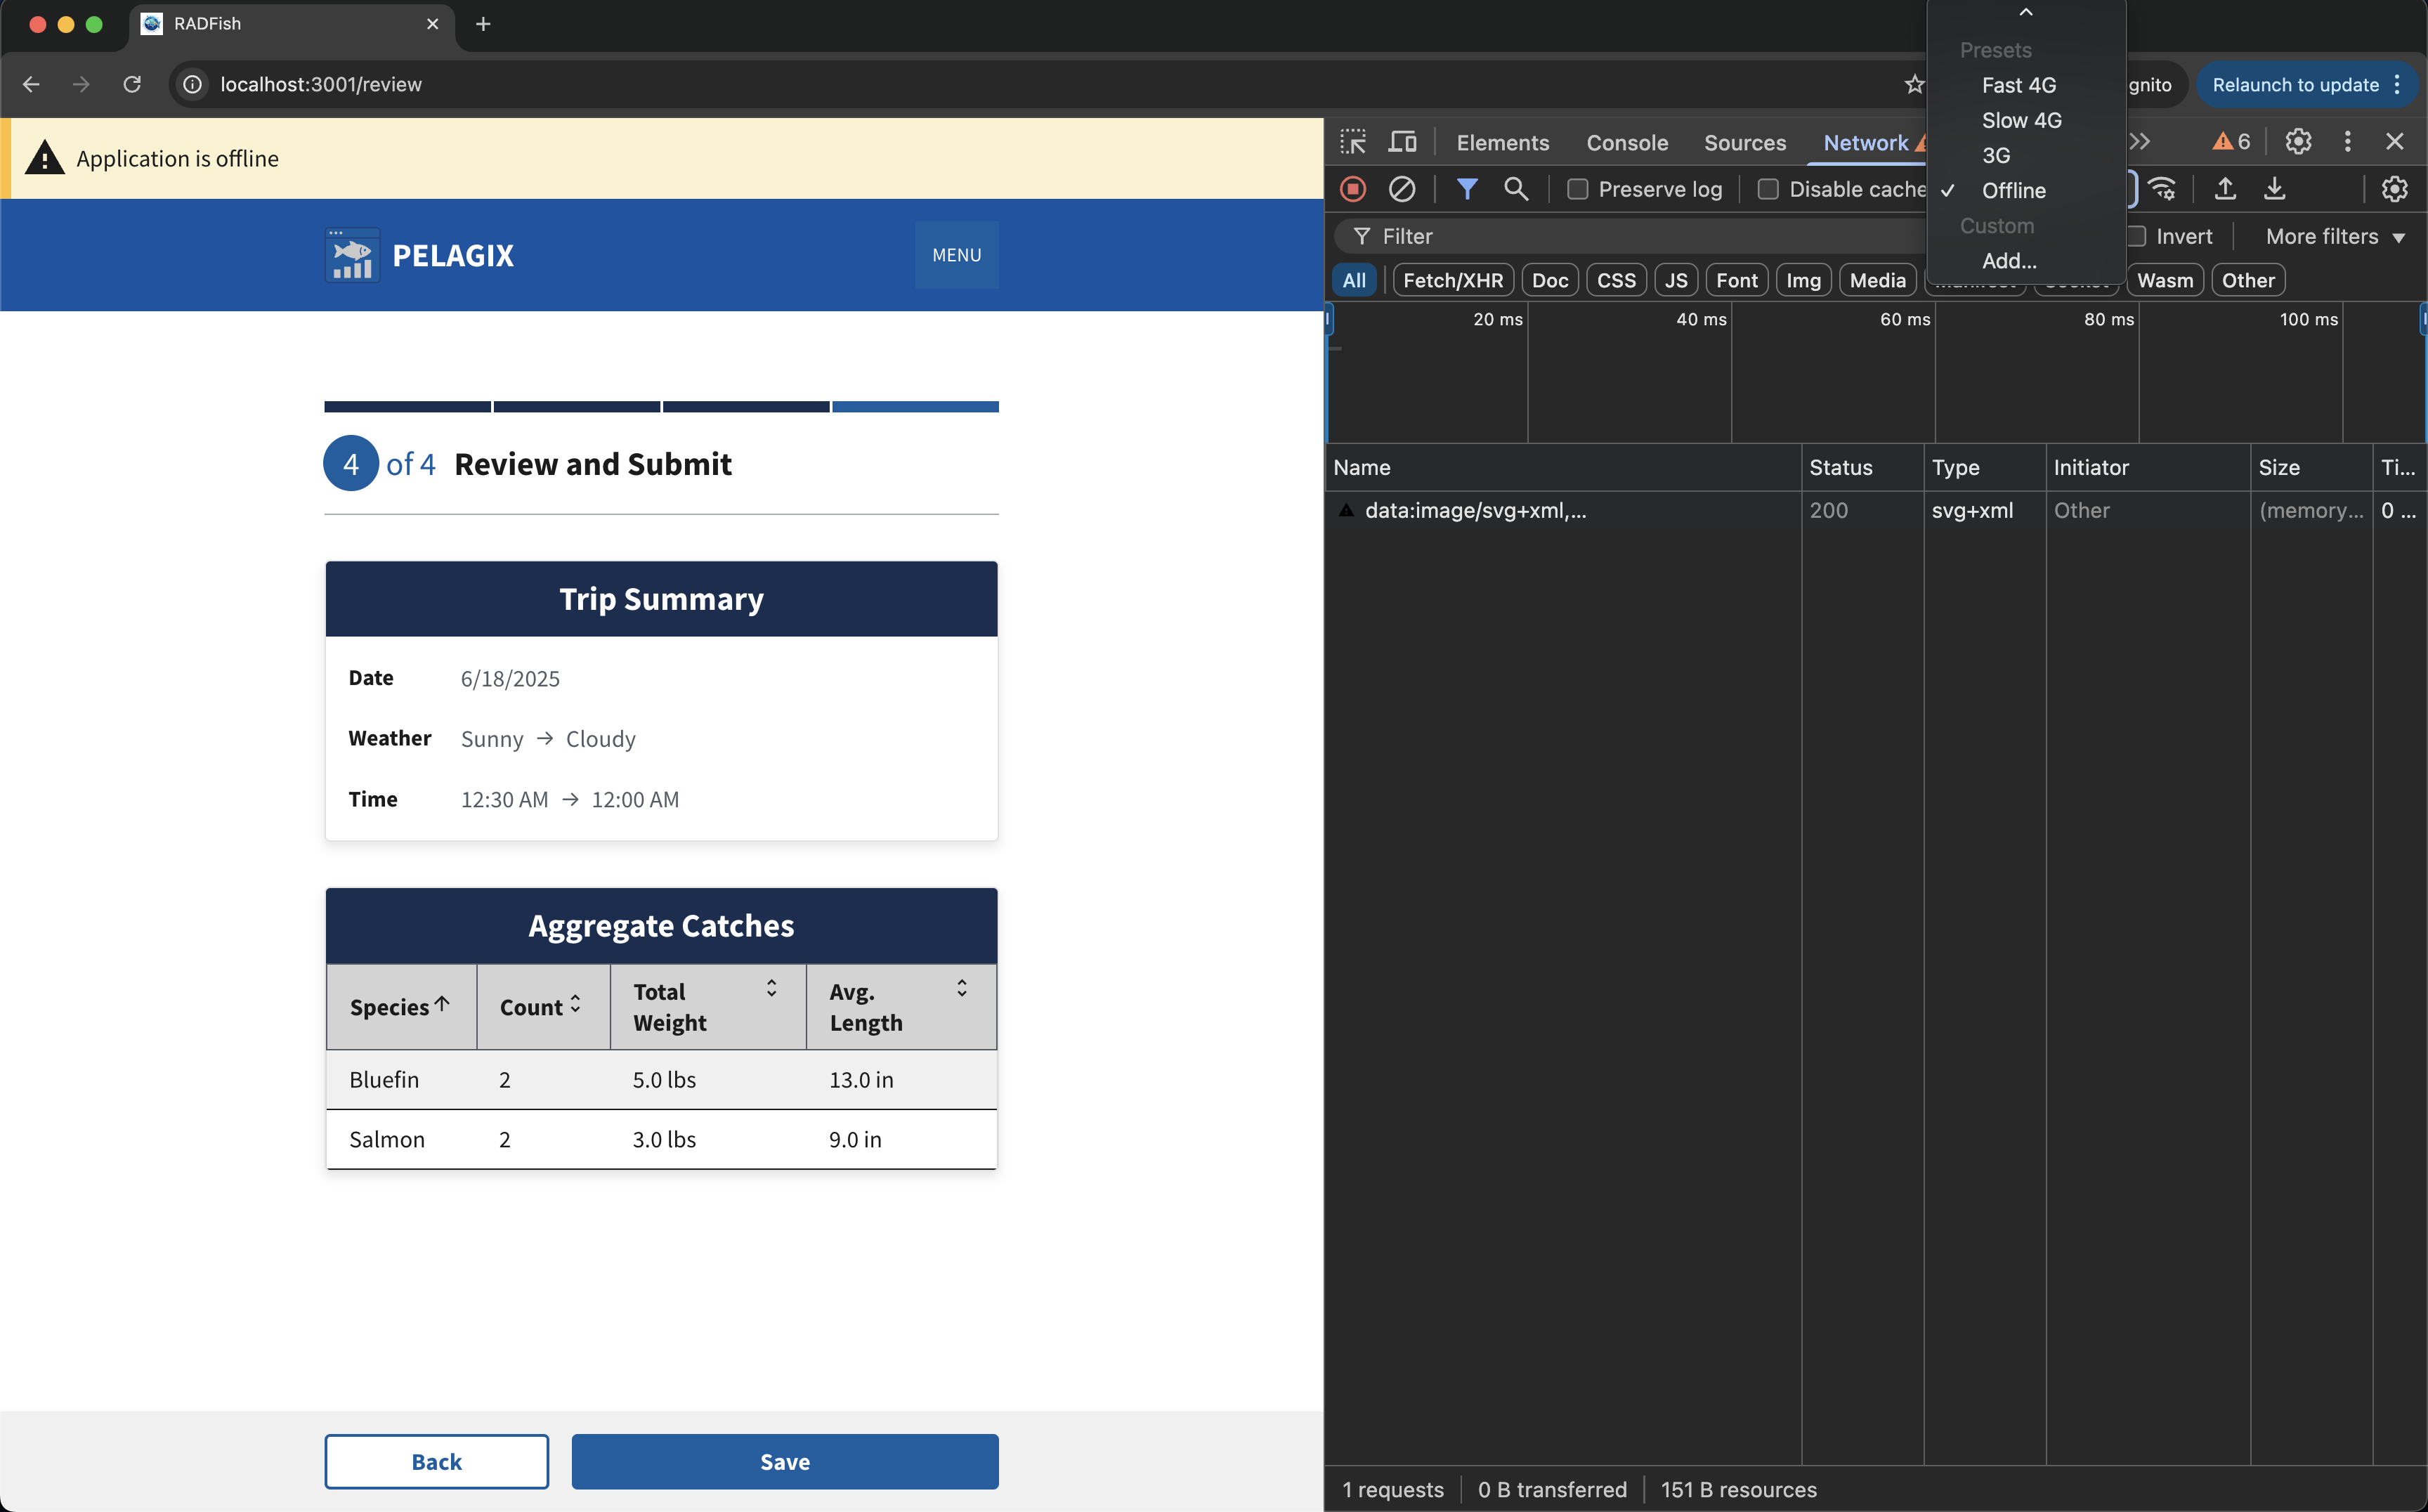Enable the Preserve log checkbox
The image size is (2428, 1512).
(1577, 189)
